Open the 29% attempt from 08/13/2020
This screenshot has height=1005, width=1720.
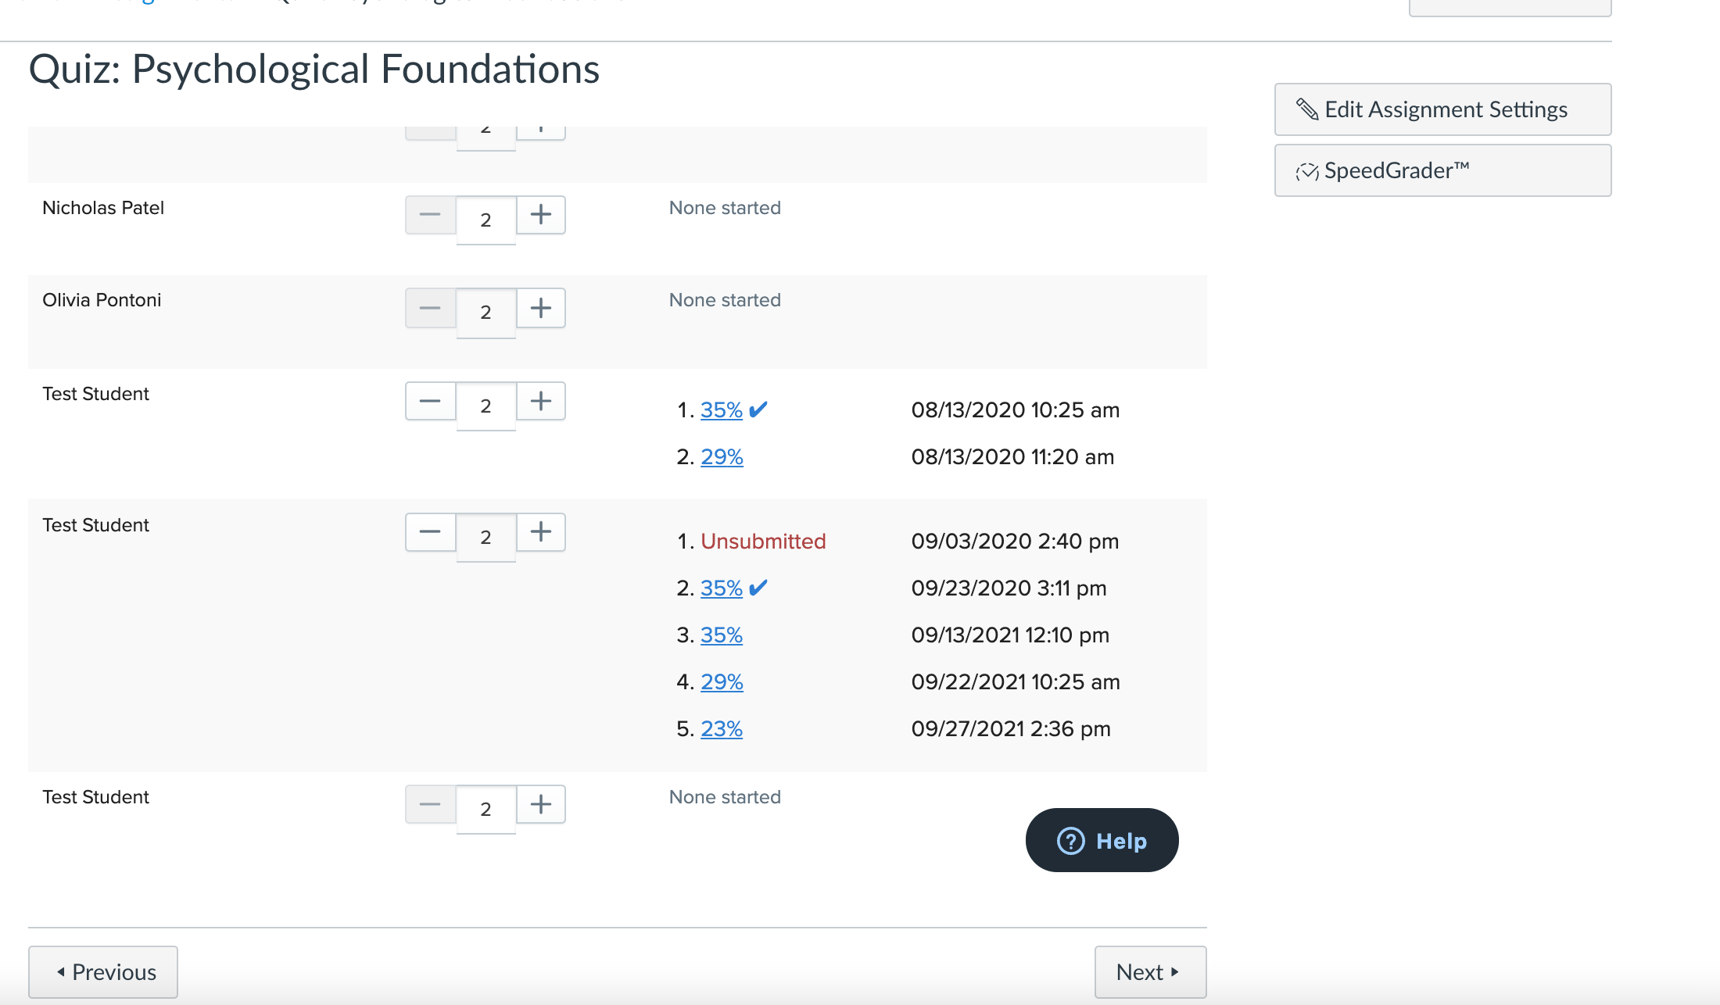(722, 456)
